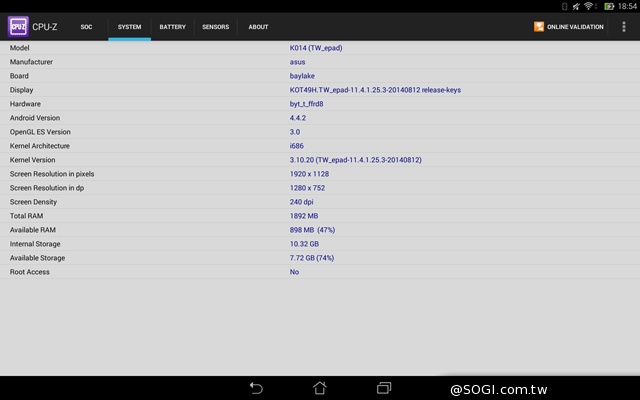Select the Model row label

click(x=20, y=48)
